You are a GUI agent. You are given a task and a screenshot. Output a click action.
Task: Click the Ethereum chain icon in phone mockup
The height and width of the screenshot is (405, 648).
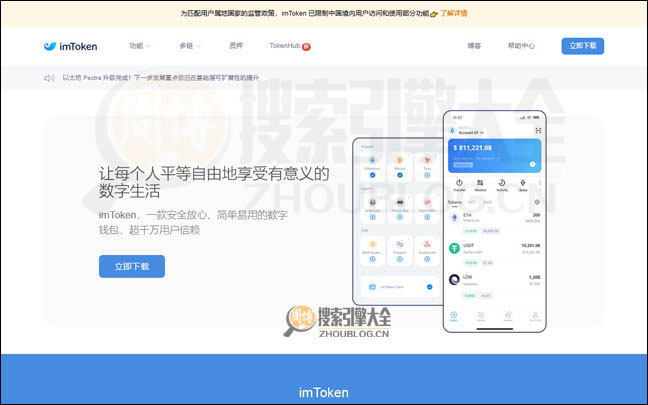coord(372,160)
